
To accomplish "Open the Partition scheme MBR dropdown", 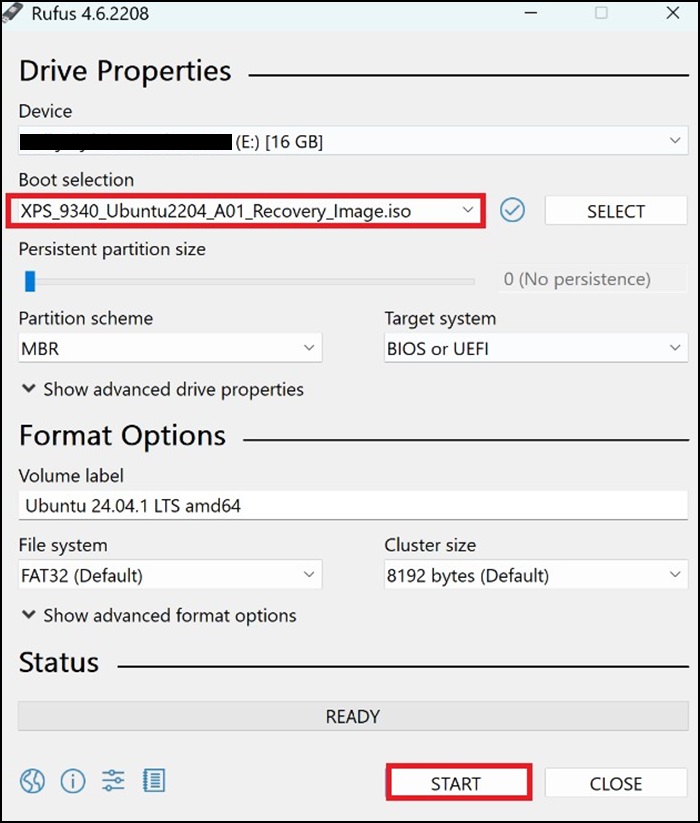I will pos(170,349).
